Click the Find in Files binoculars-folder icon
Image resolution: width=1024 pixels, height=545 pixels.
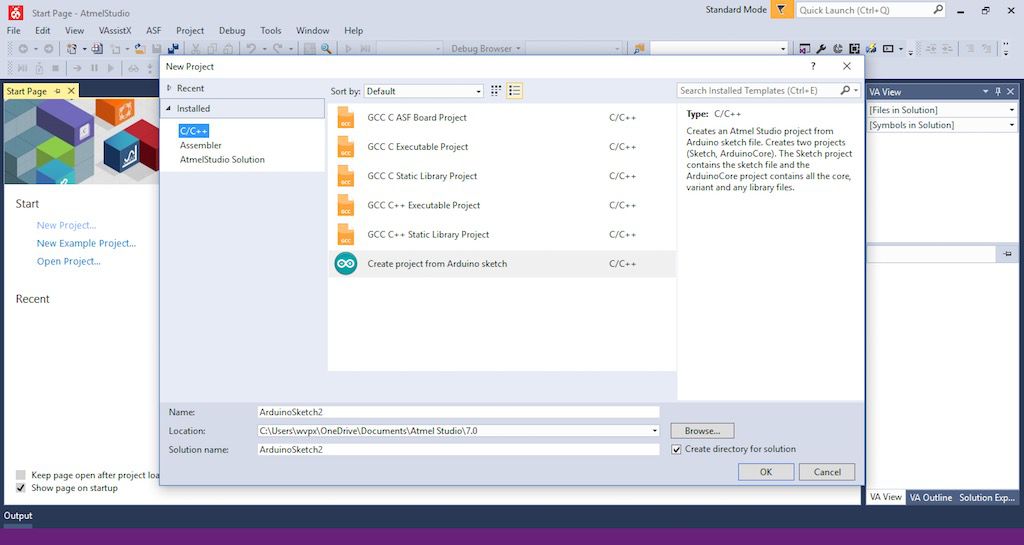[x=639, y=49]
